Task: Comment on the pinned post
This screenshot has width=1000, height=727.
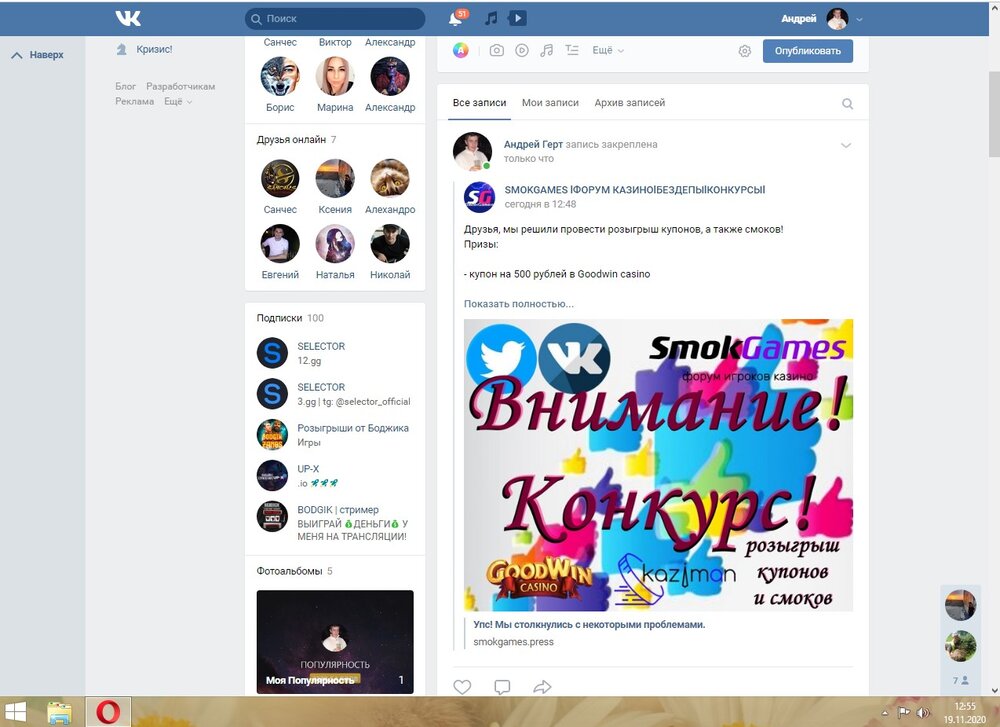Action: (x=503, y=687)
